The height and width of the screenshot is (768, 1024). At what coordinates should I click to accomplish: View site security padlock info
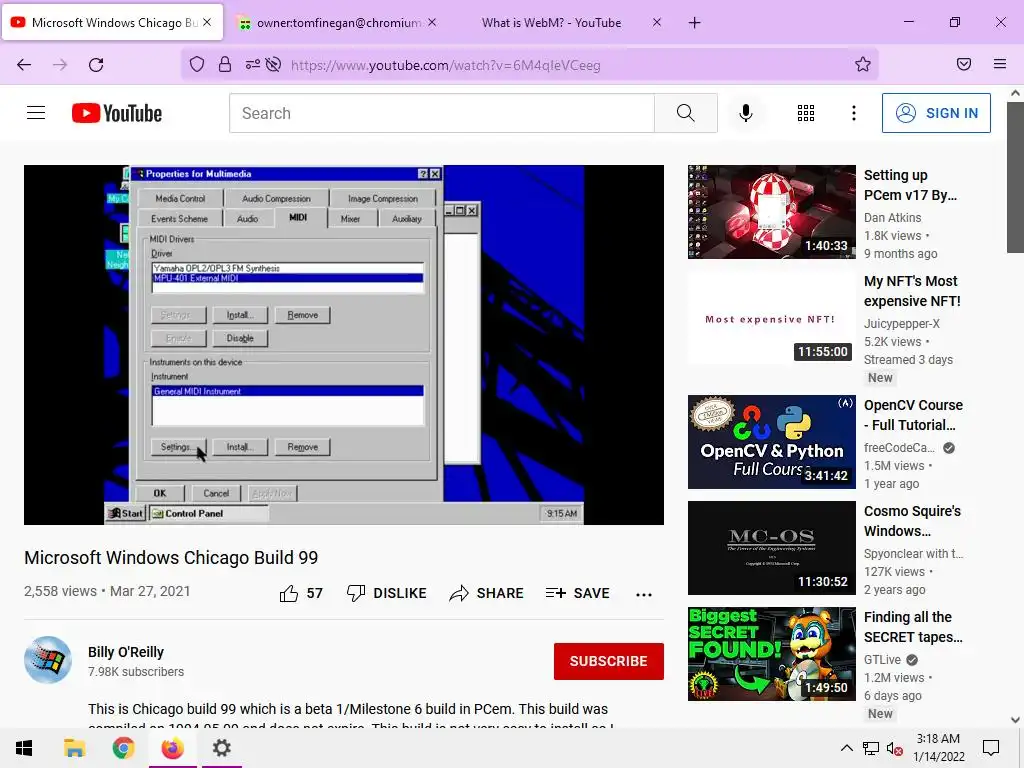pos(225,64)
